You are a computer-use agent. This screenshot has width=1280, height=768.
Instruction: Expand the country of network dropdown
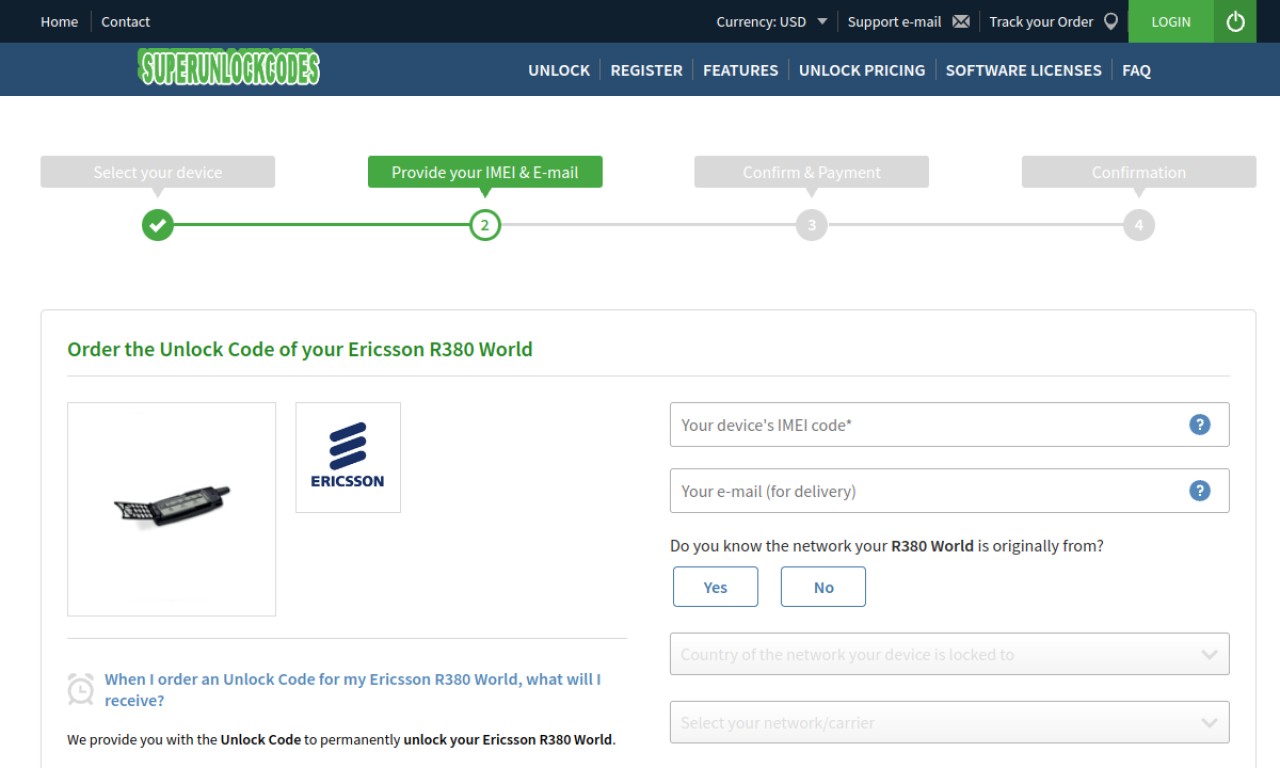949,655
